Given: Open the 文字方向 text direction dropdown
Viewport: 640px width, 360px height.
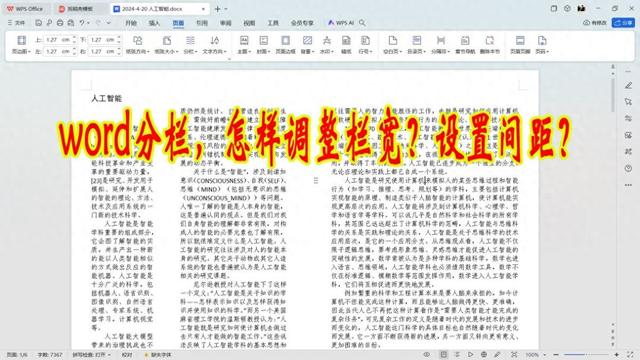Looking at the screenshot, I should [x=214, y=45].
